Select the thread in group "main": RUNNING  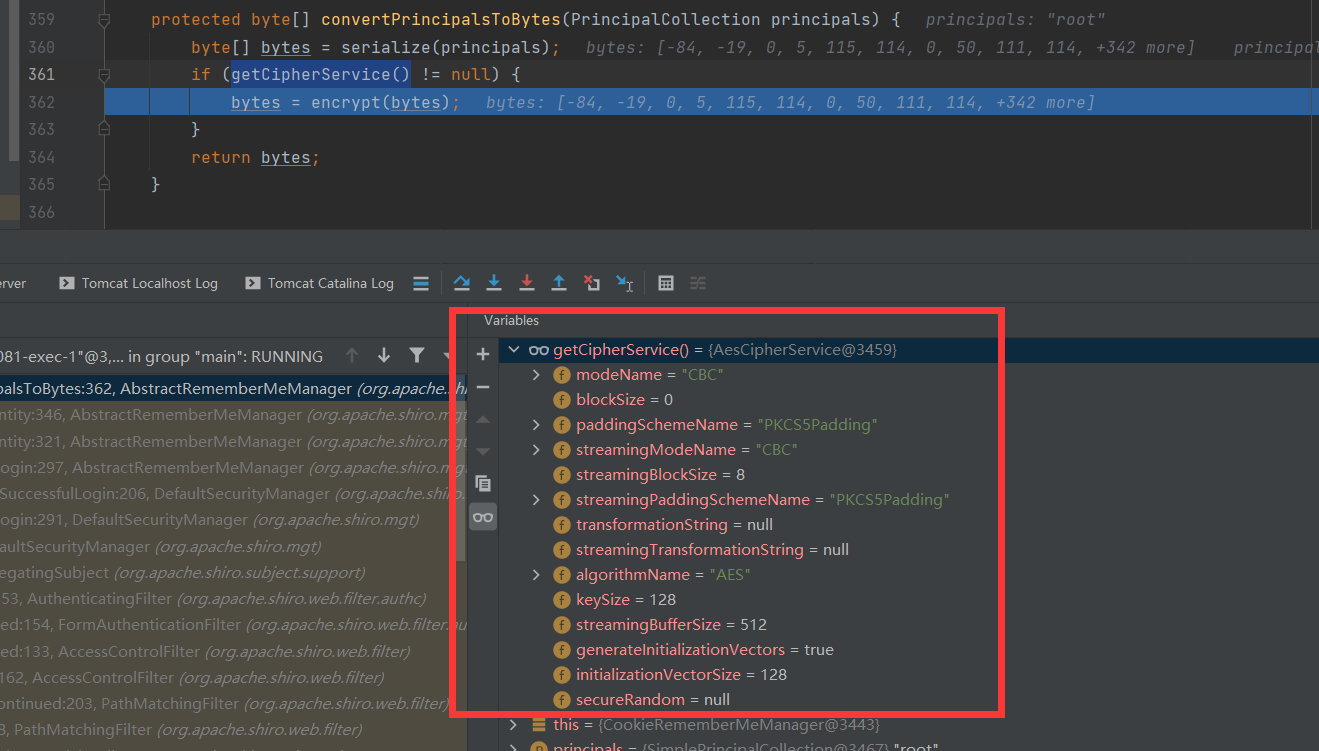coord(162,356)
